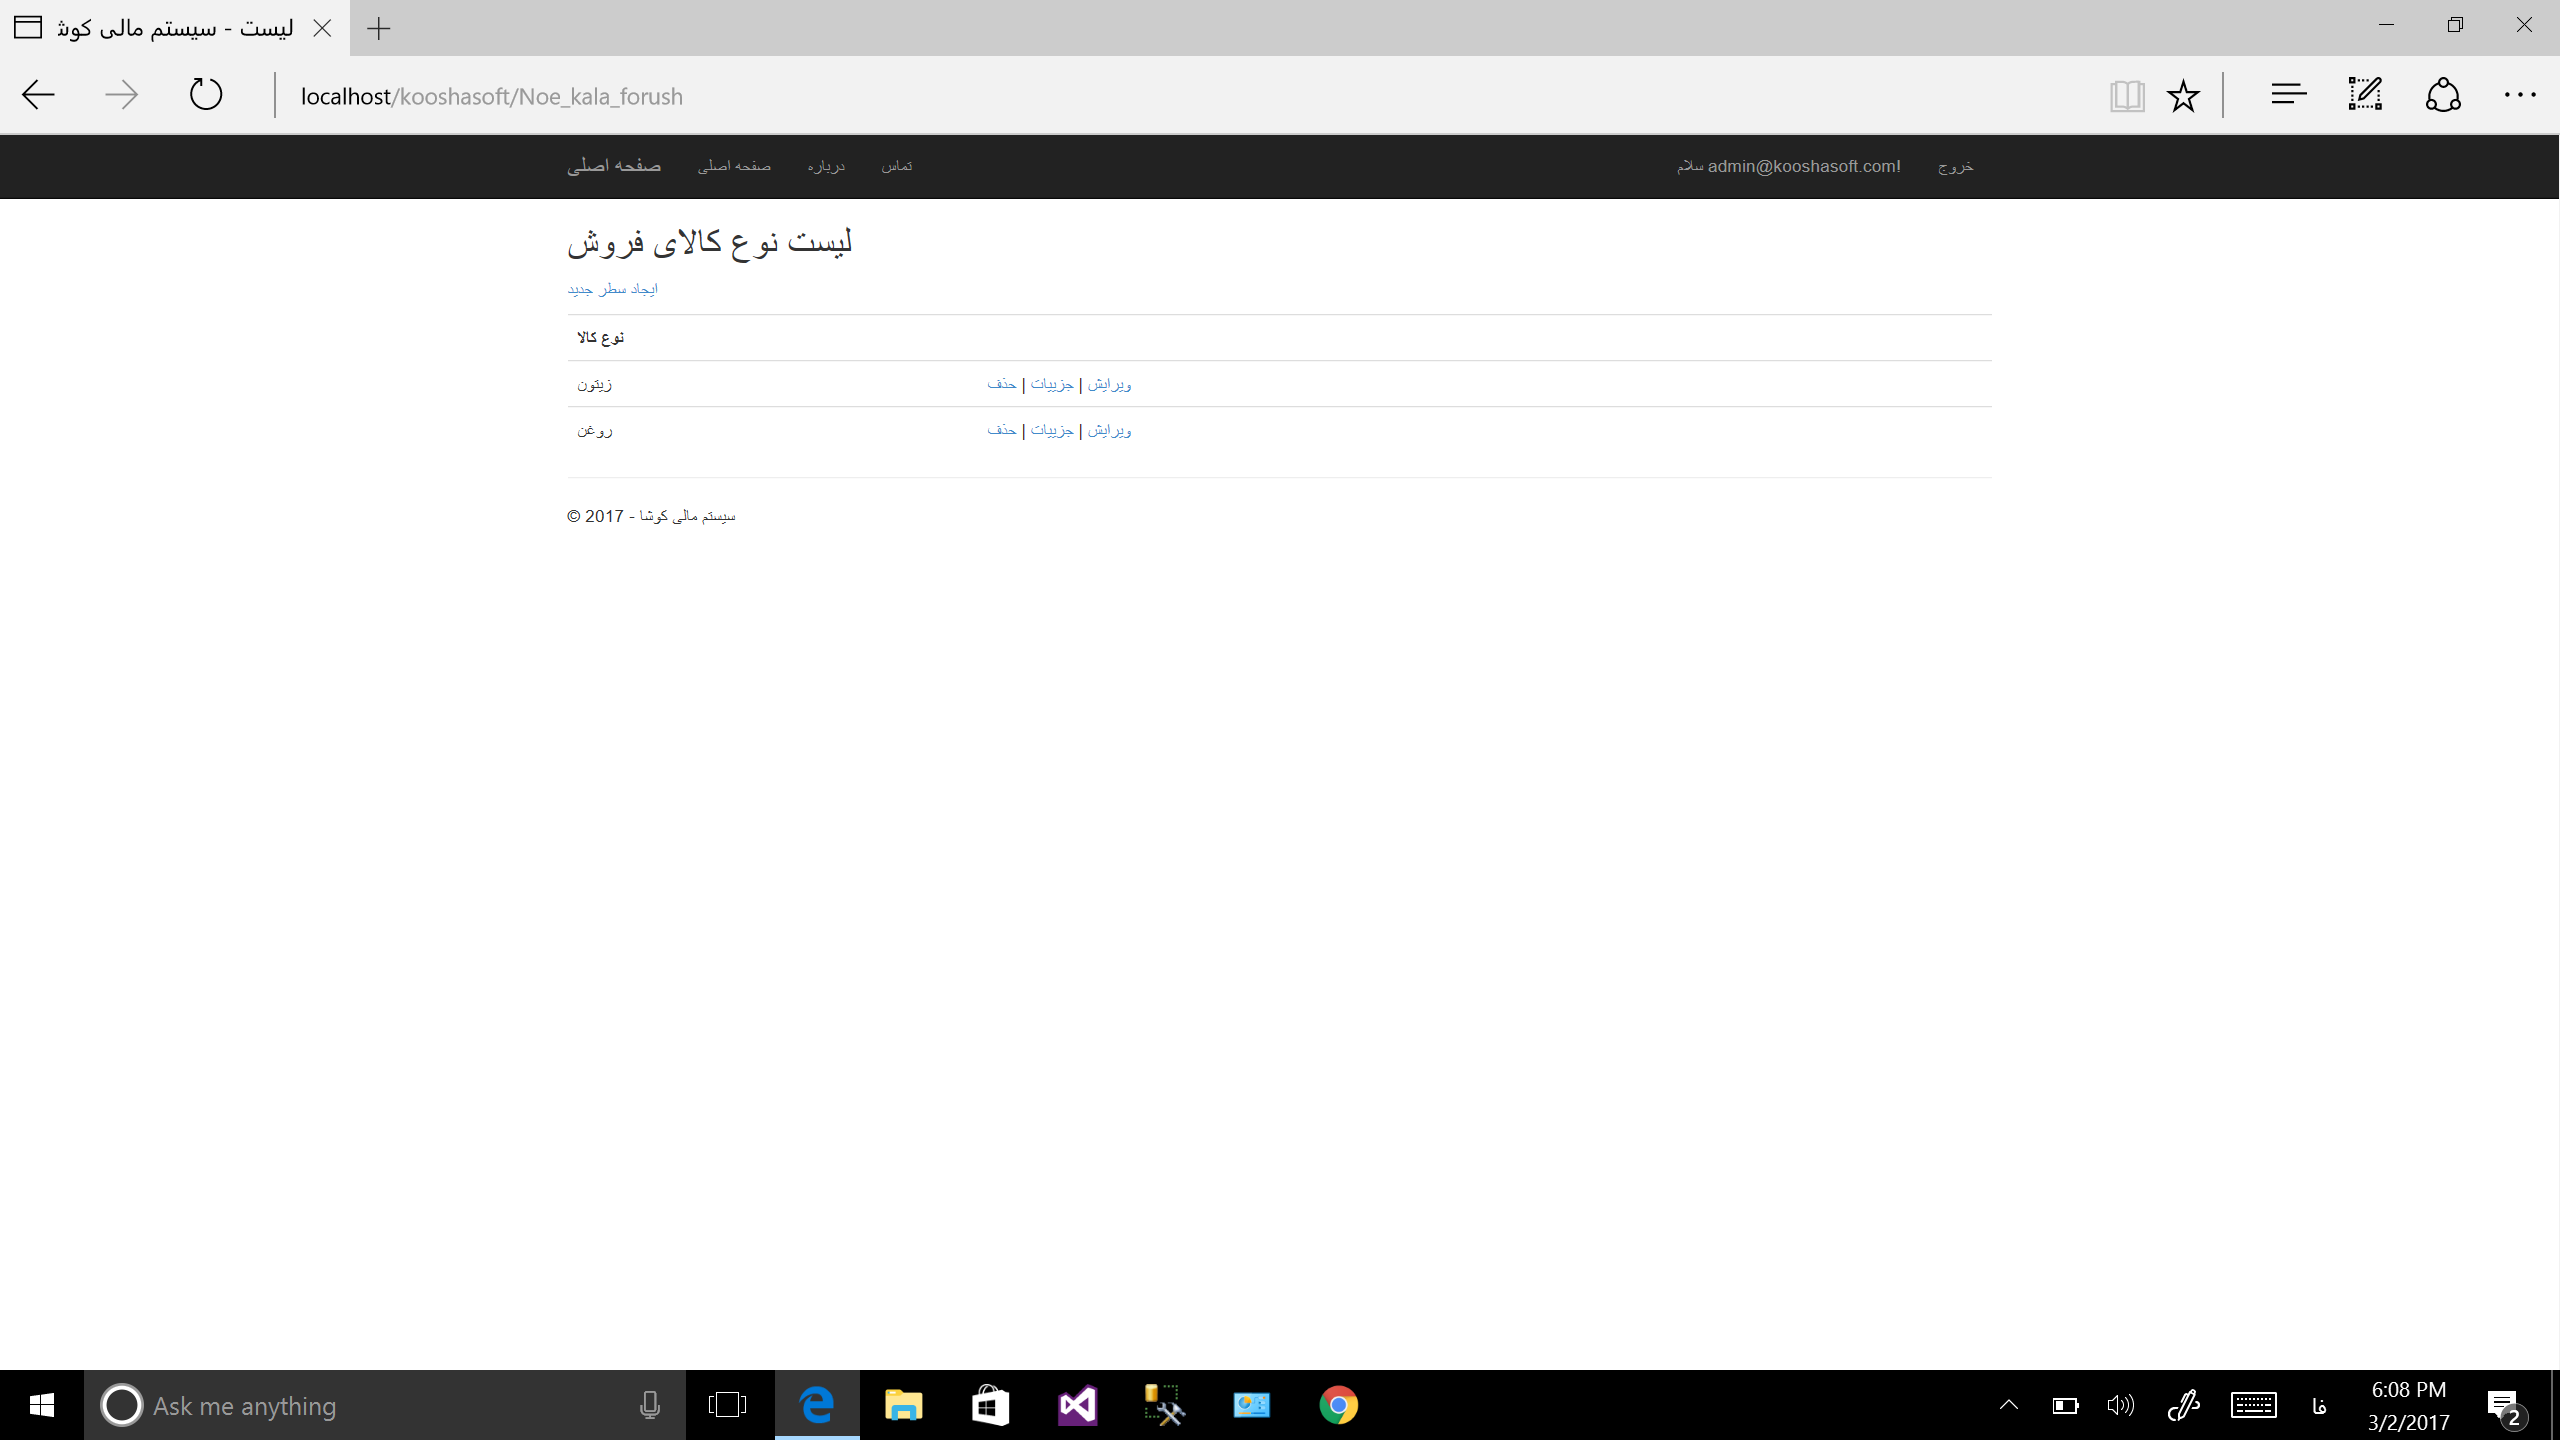Click حذف delete link for روغن row
This screenshot has width=2560, height=1440.
click(1001, 430)
